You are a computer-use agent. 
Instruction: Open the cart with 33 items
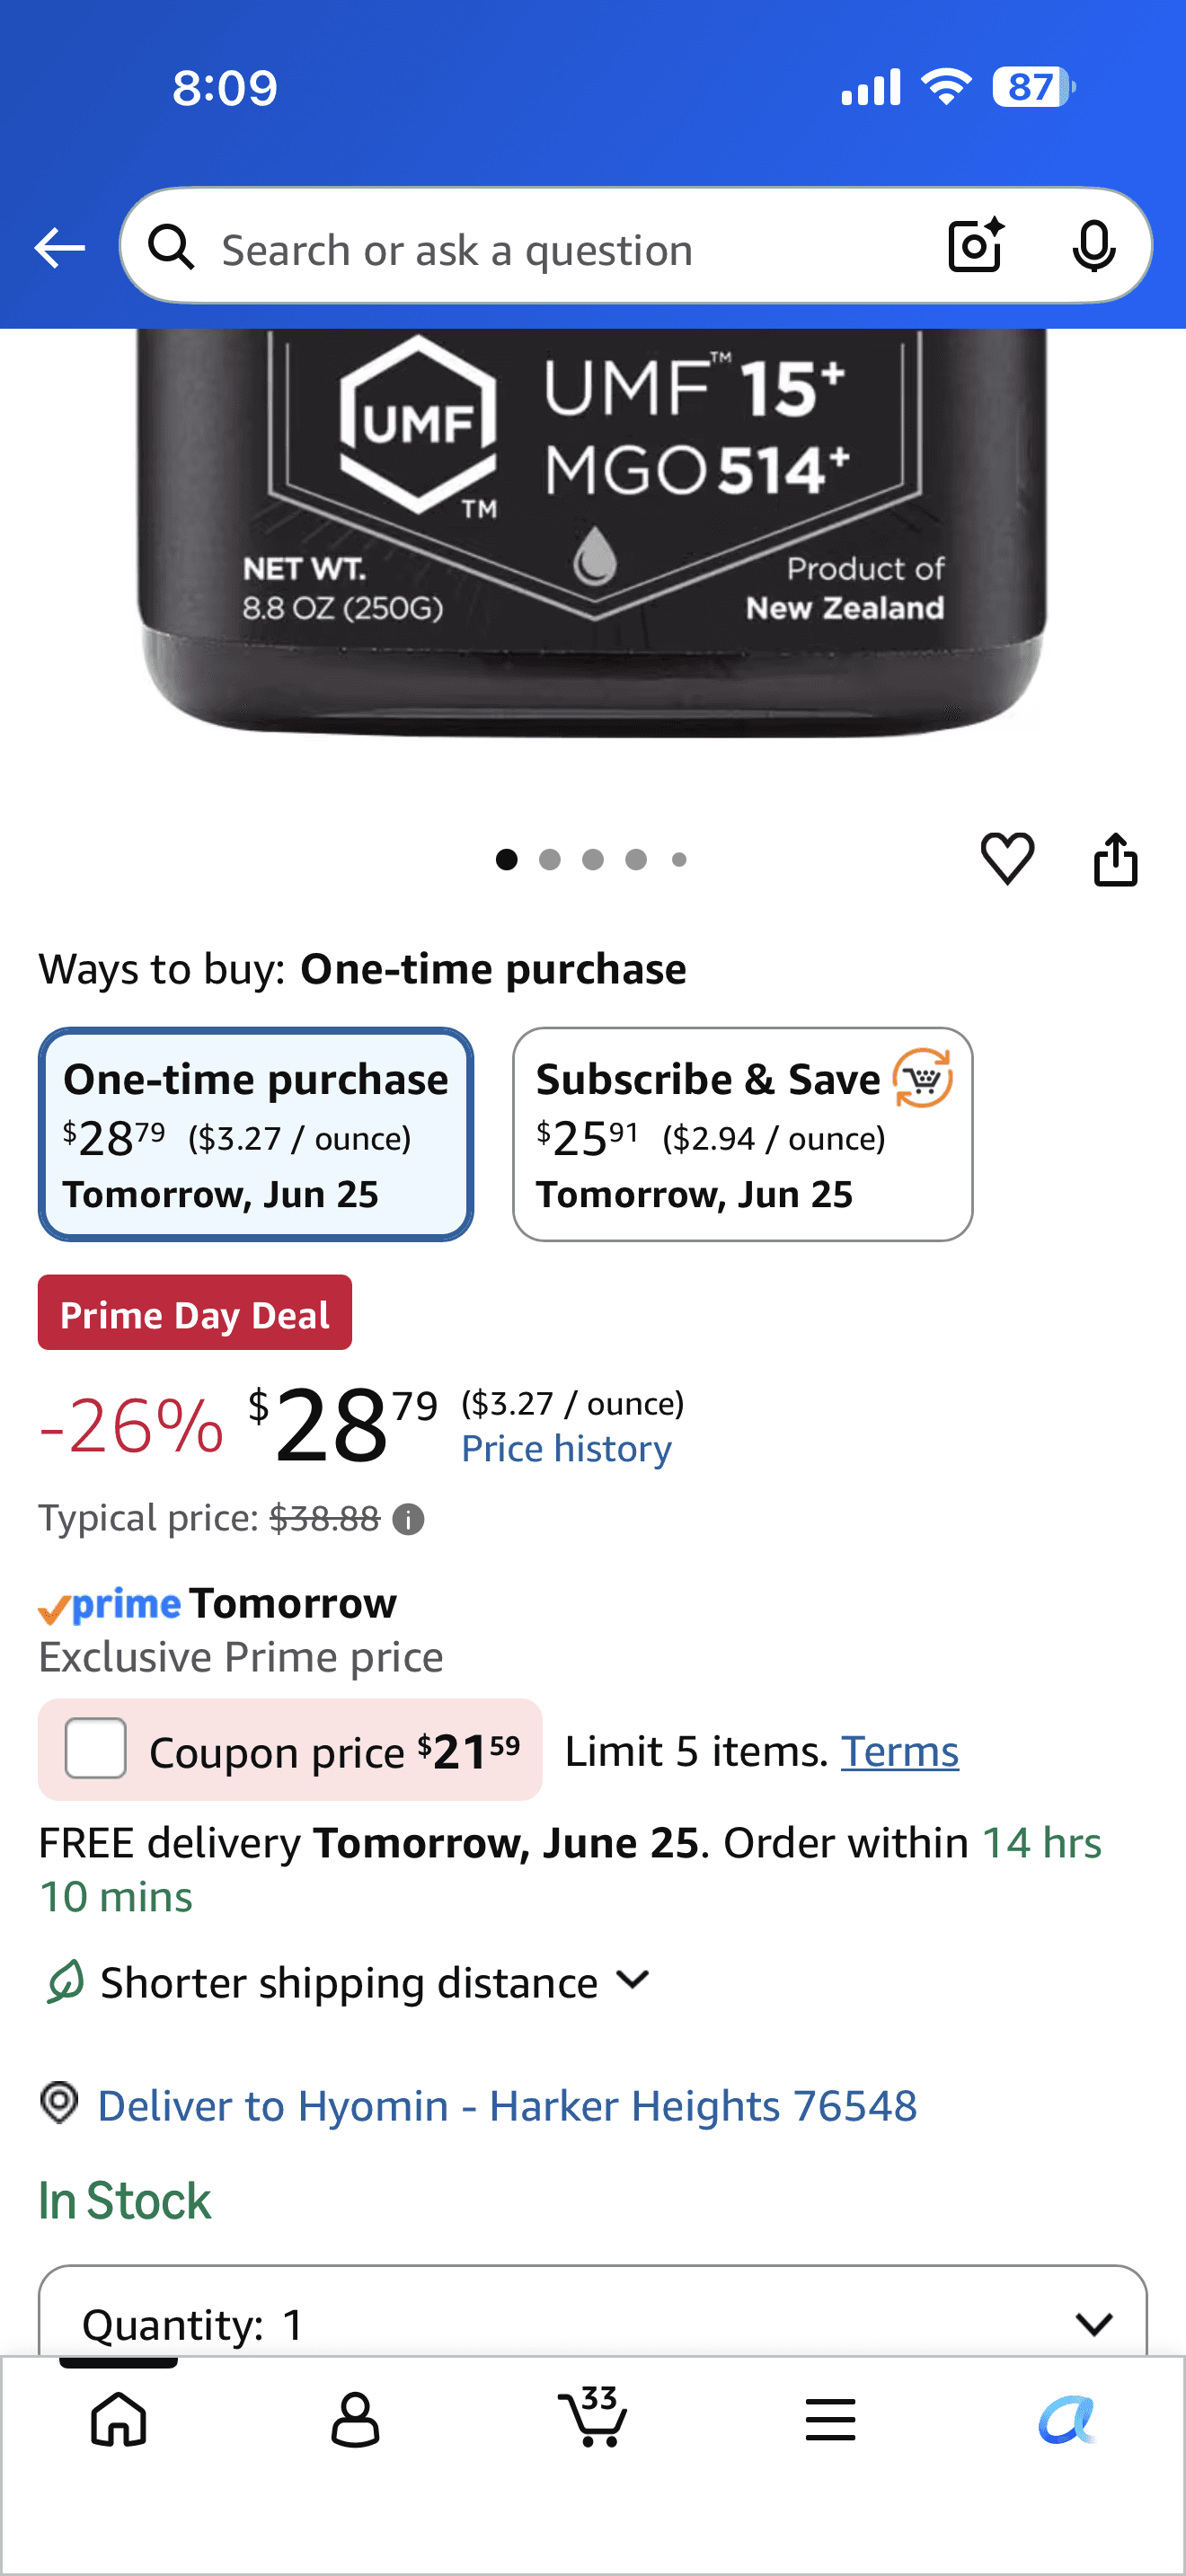(x=593, y=2417)
